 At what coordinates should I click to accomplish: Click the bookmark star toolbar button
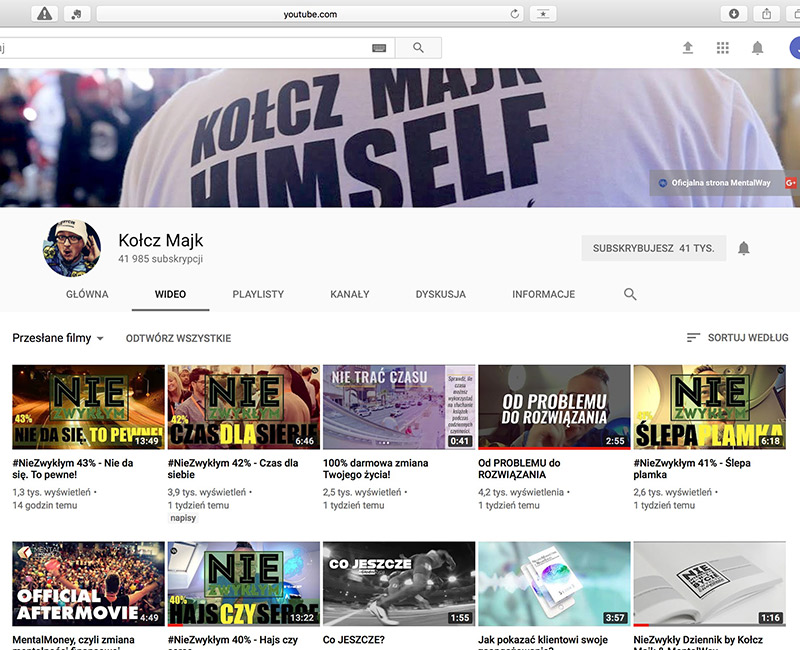[543, 14]
